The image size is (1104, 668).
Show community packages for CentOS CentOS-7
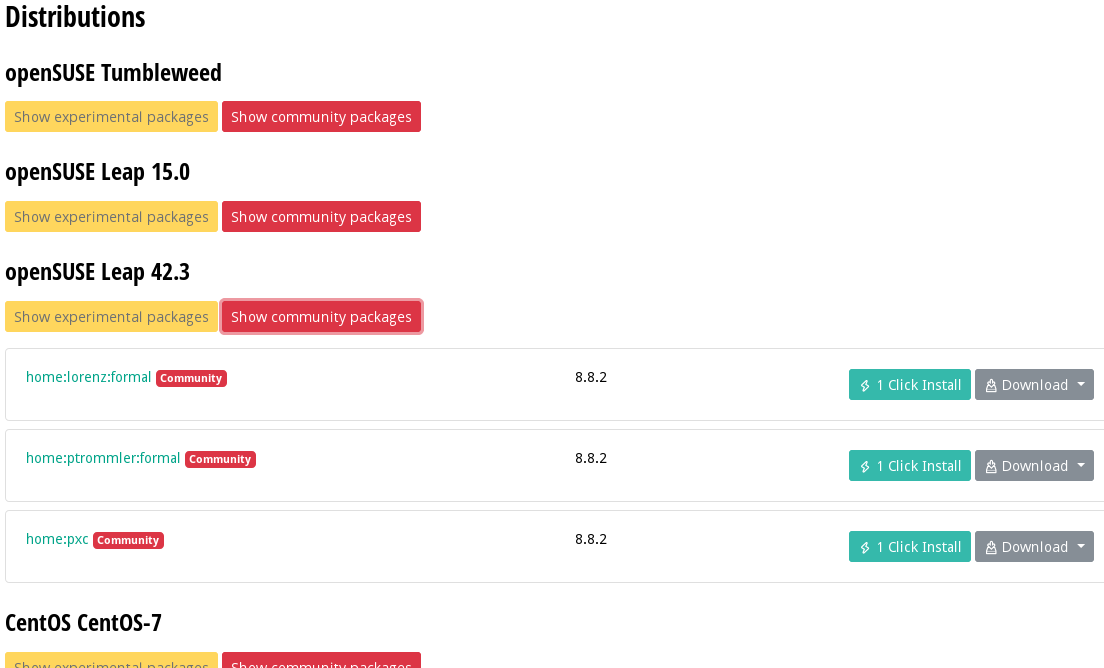tap(321, 660)
